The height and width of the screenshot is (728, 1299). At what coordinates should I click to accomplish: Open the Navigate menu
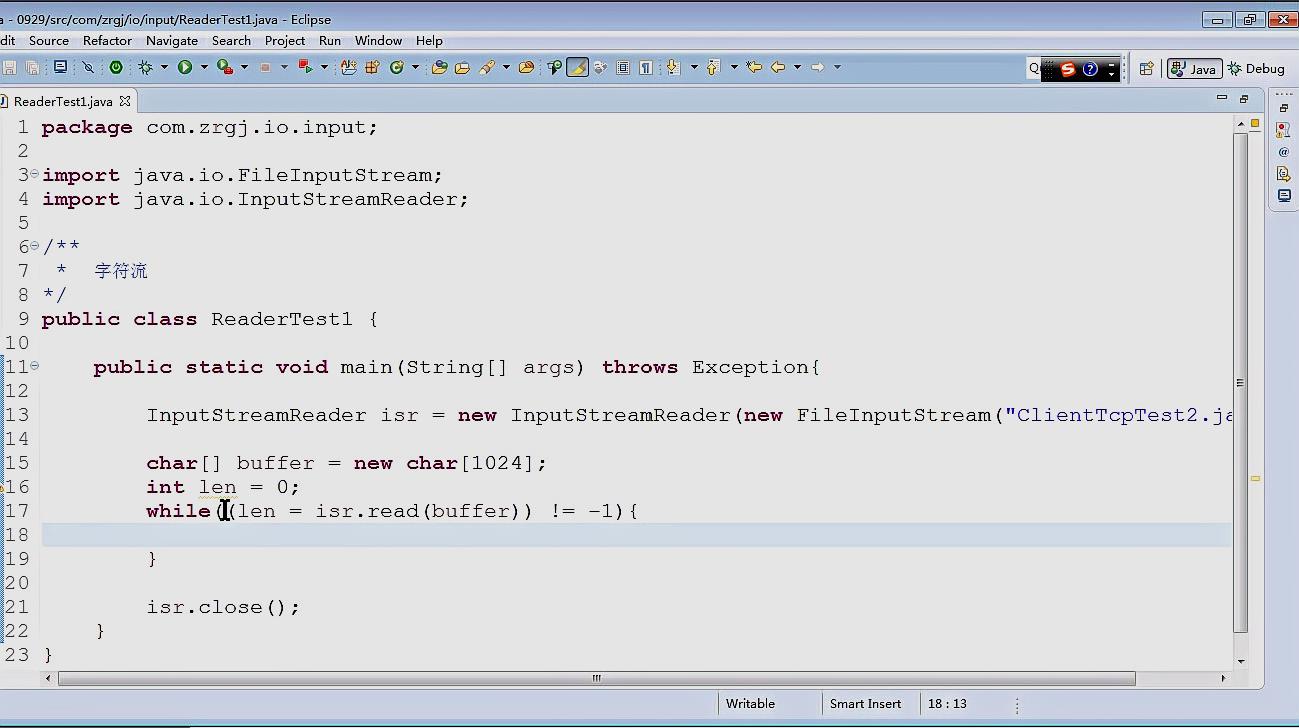(x=172, y=41)
